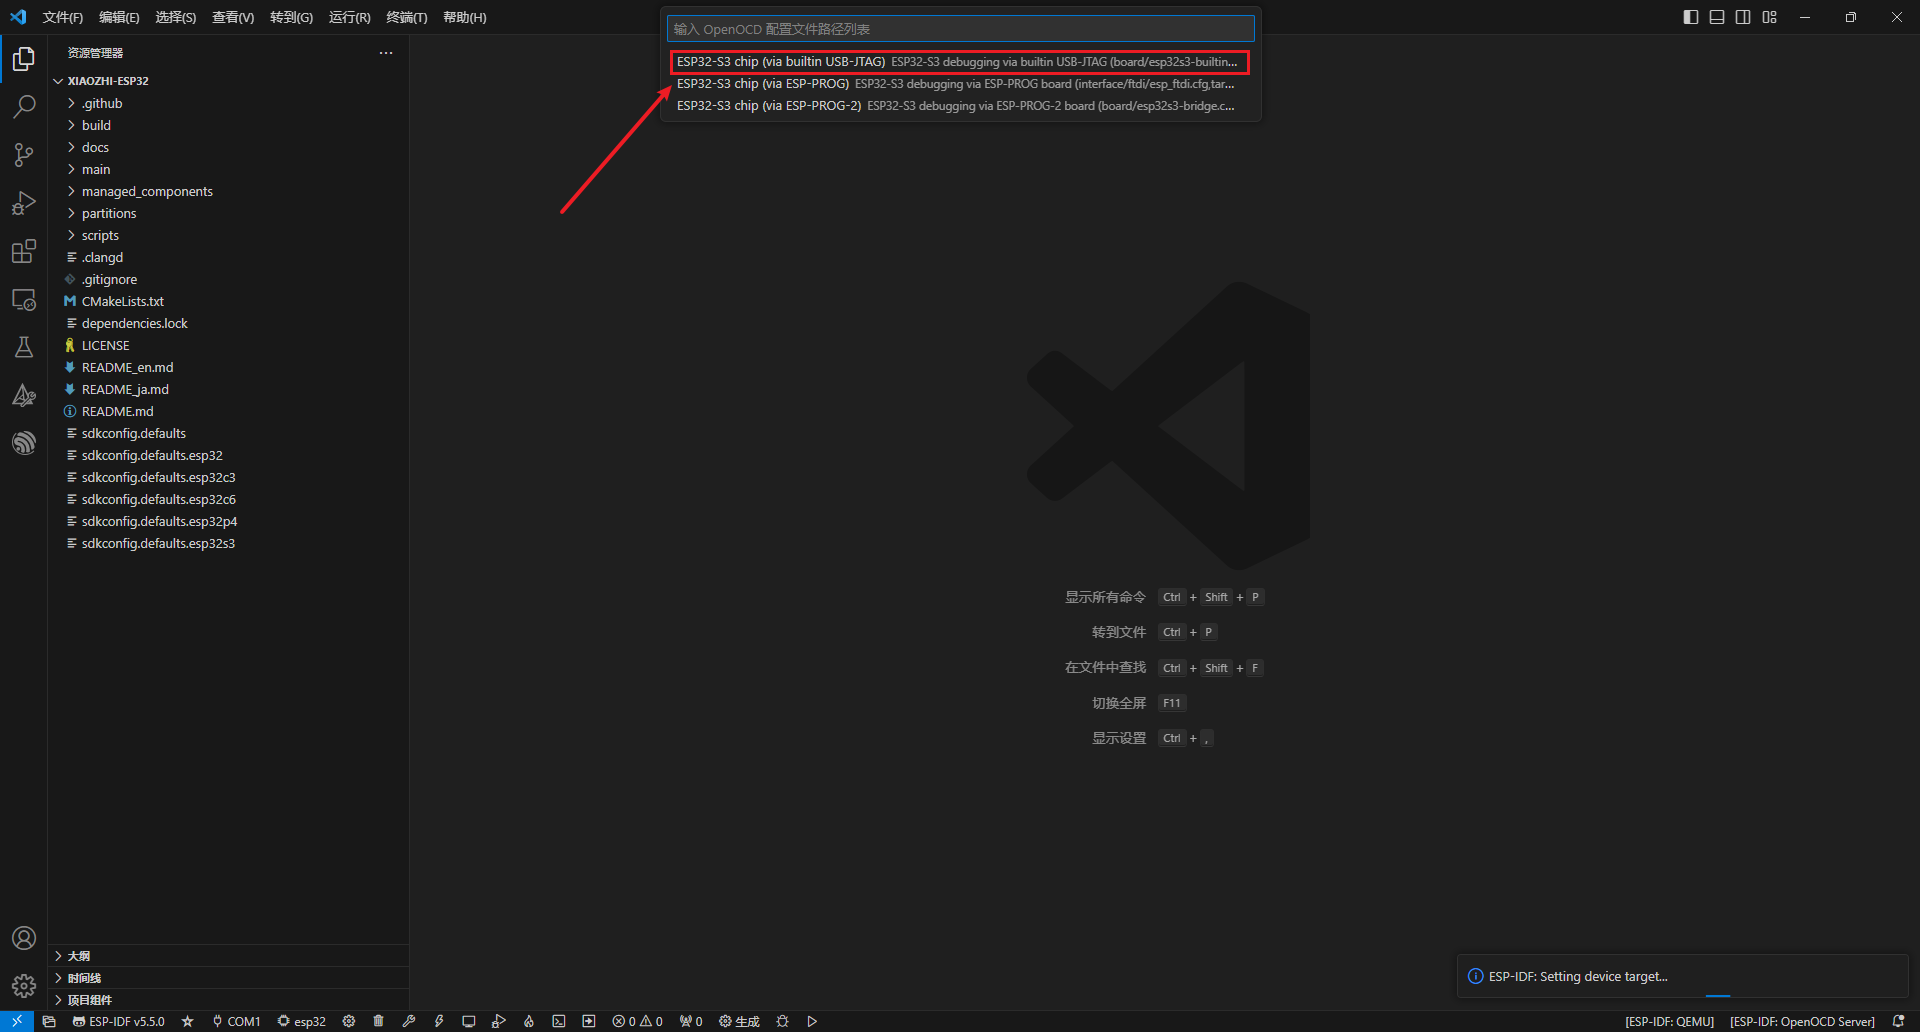Select ESP32-S3 chip via builtin USB-JTAG

click(959, 62)
